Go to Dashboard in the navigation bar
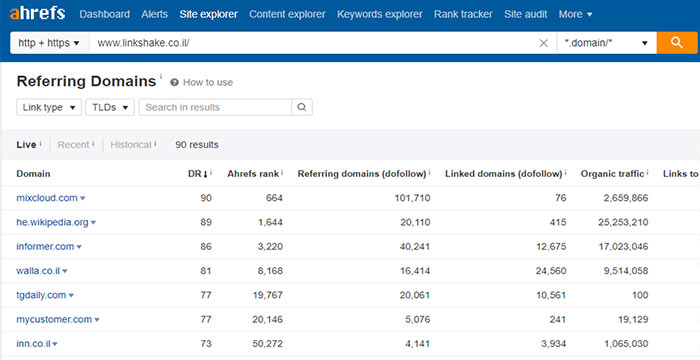This screenshot has height=360, width=700. click(x=104, y=14)
